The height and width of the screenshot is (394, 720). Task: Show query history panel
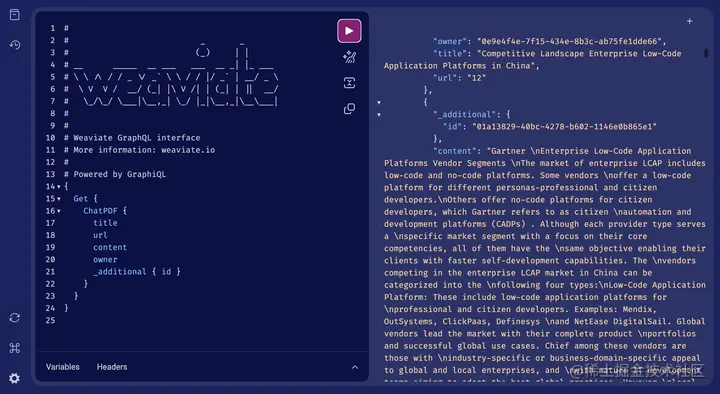click(x=15, y=45)
